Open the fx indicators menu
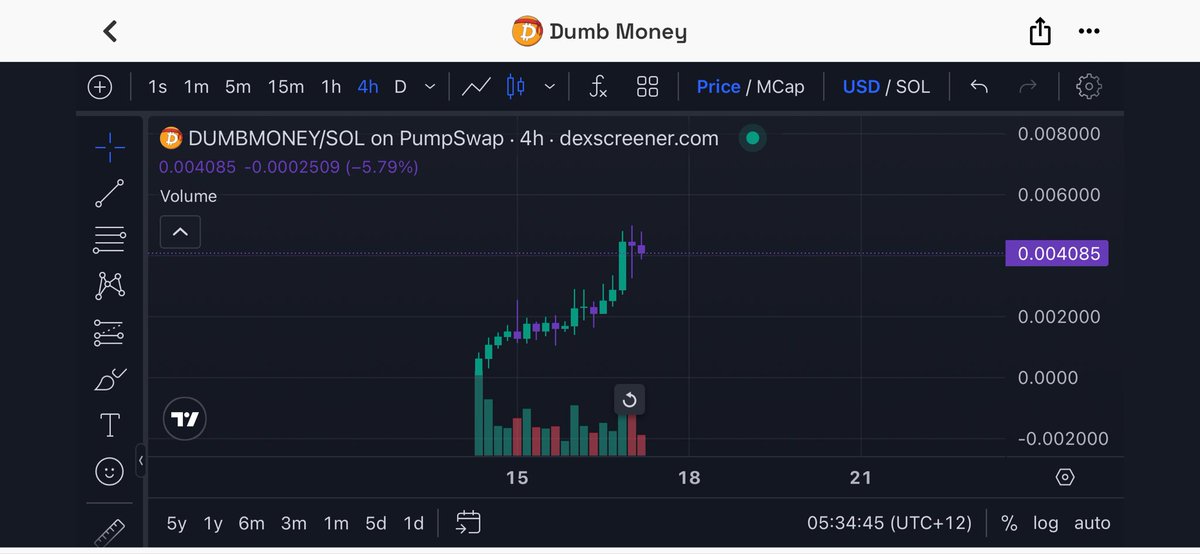Viewport: 1200px width, 554px height. (597, 87)
